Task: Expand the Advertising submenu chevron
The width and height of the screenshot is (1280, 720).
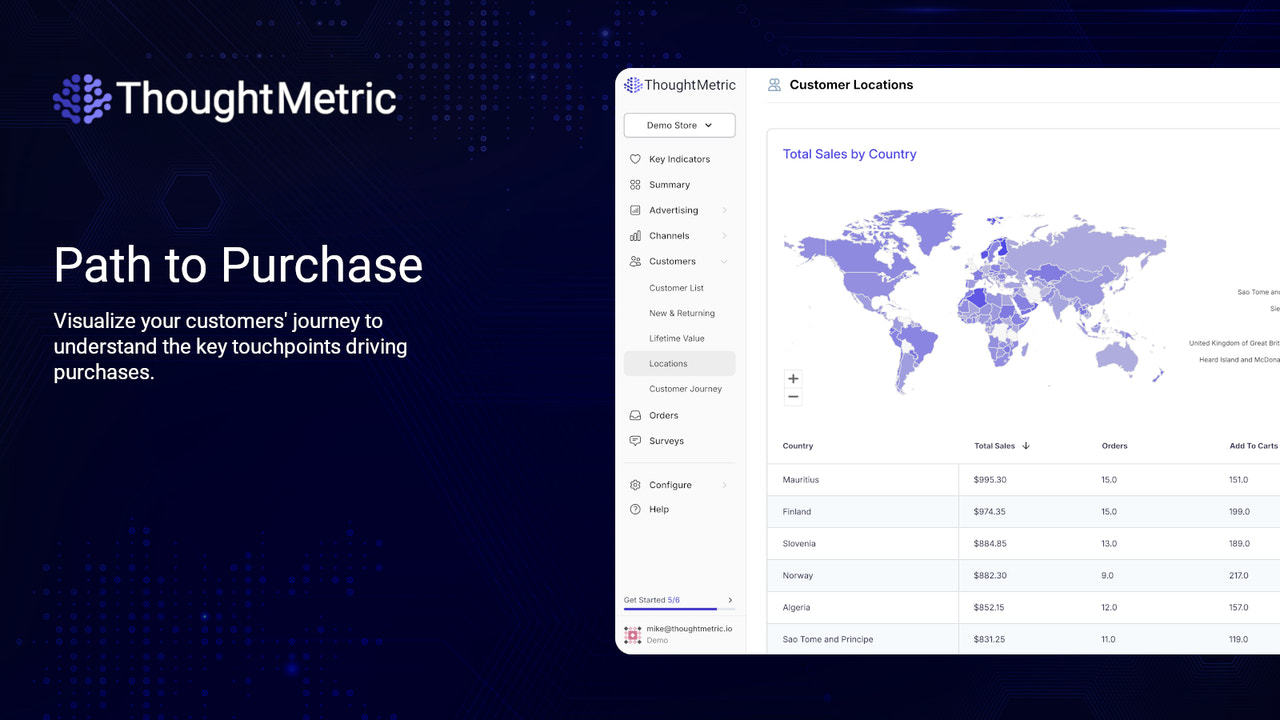Action: coord(724,210)
